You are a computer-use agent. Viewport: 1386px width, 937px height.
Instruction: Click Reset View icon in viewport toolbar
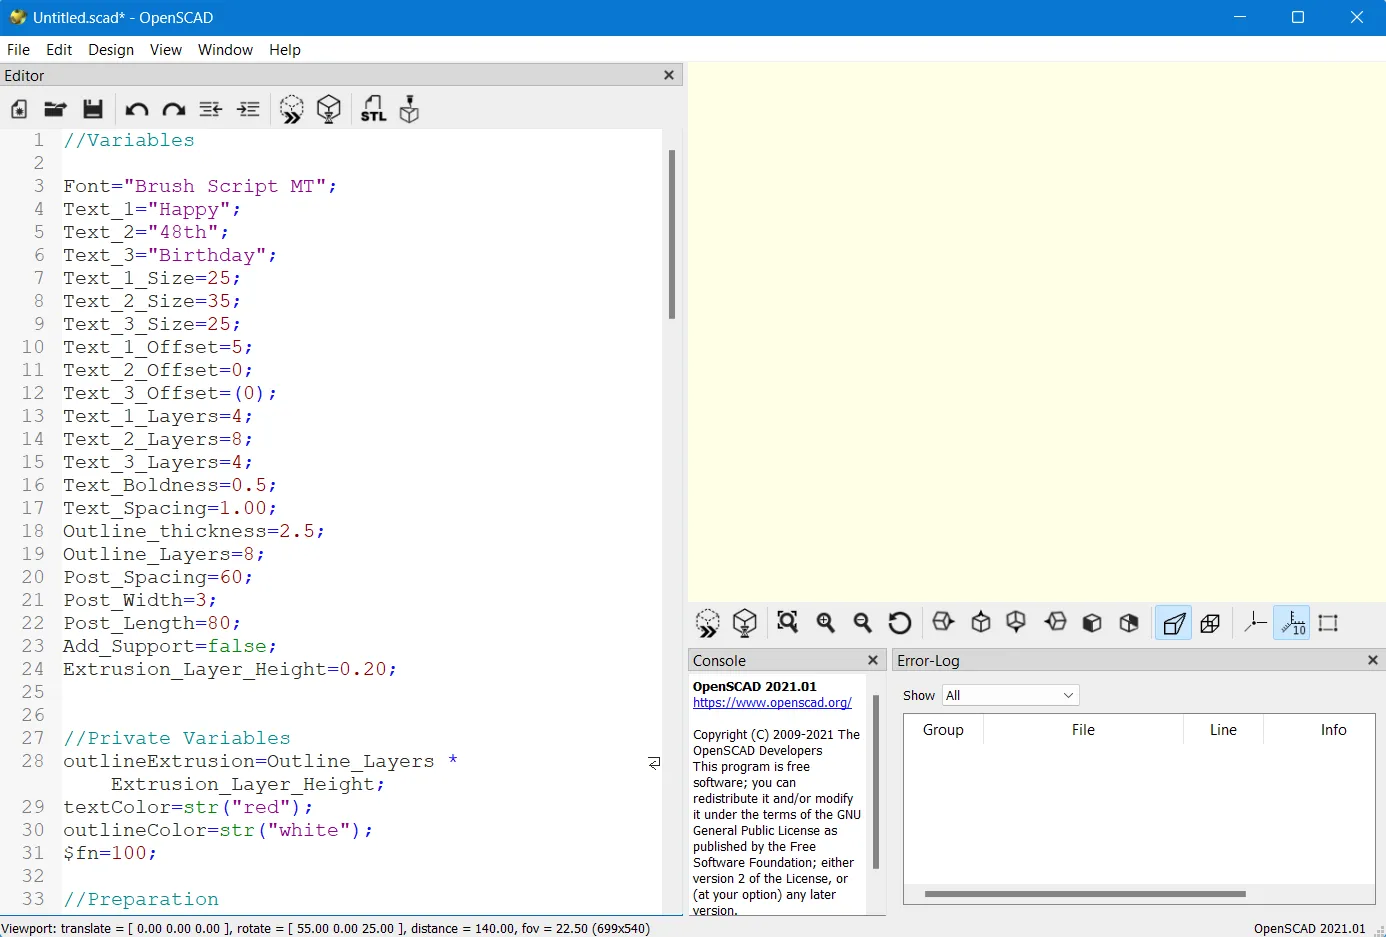900,623
